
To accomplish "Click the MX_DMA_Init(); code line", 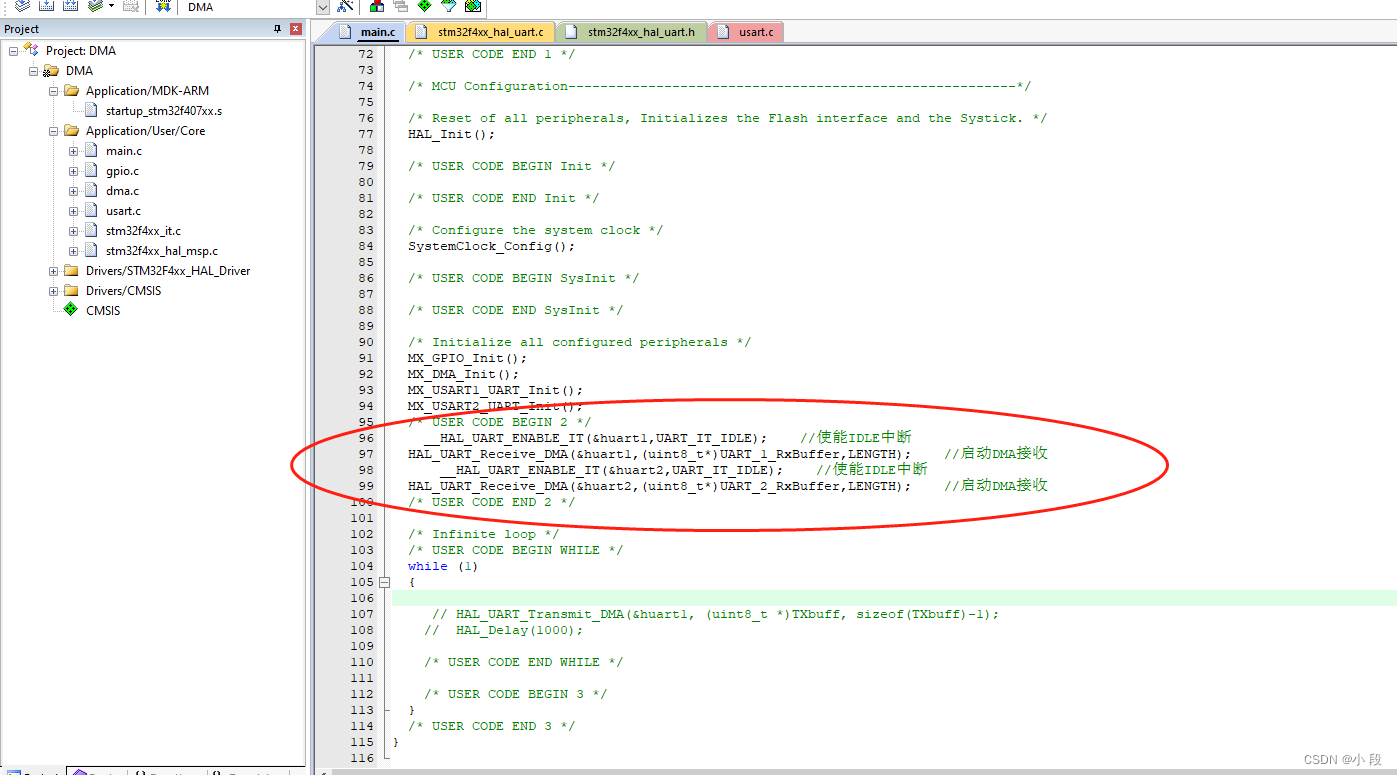I will click(x=463, y=374).
